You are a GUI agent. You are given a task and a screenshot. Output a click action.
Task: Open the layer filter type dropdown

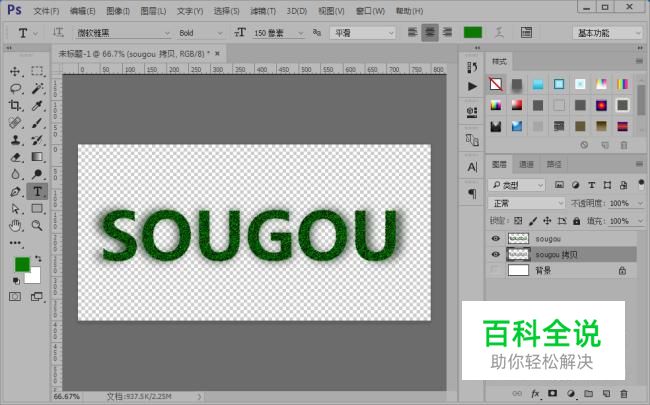point(517,185)
